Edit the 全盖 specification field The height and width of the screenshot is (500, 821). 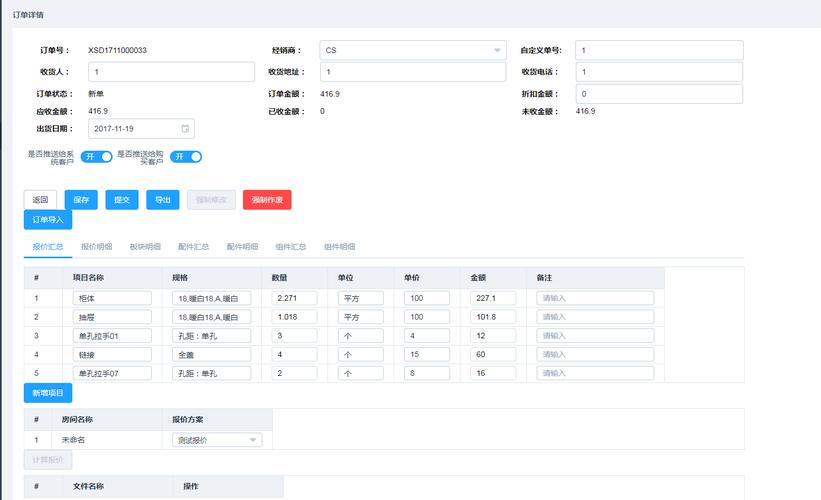(212, 354)
